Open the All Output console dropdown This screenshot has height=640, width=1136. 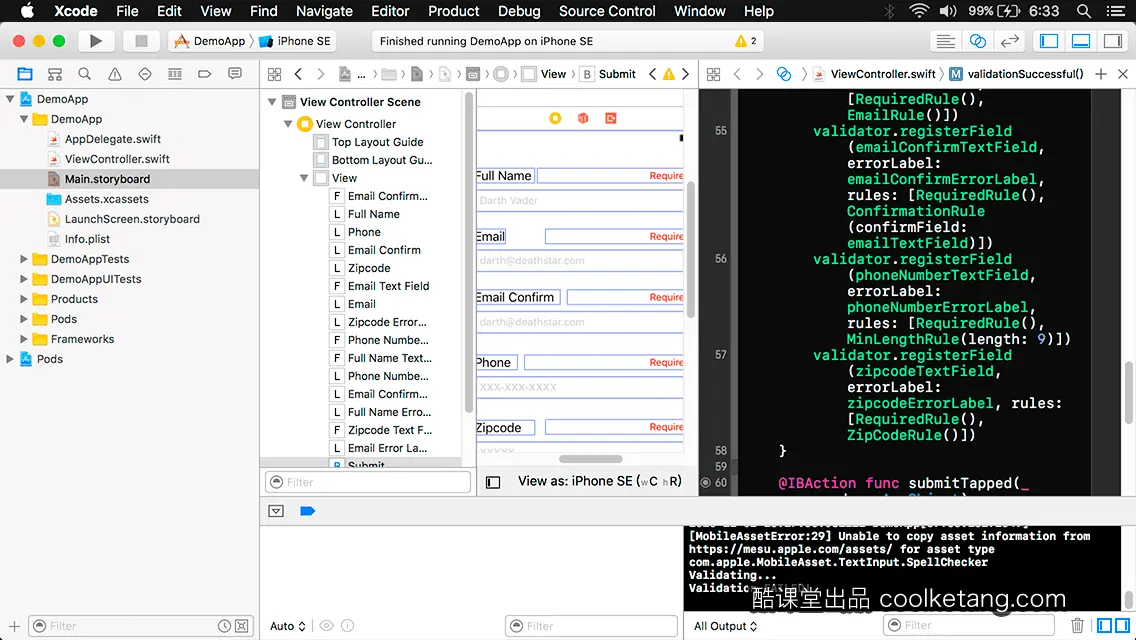(x=725, y=626)
